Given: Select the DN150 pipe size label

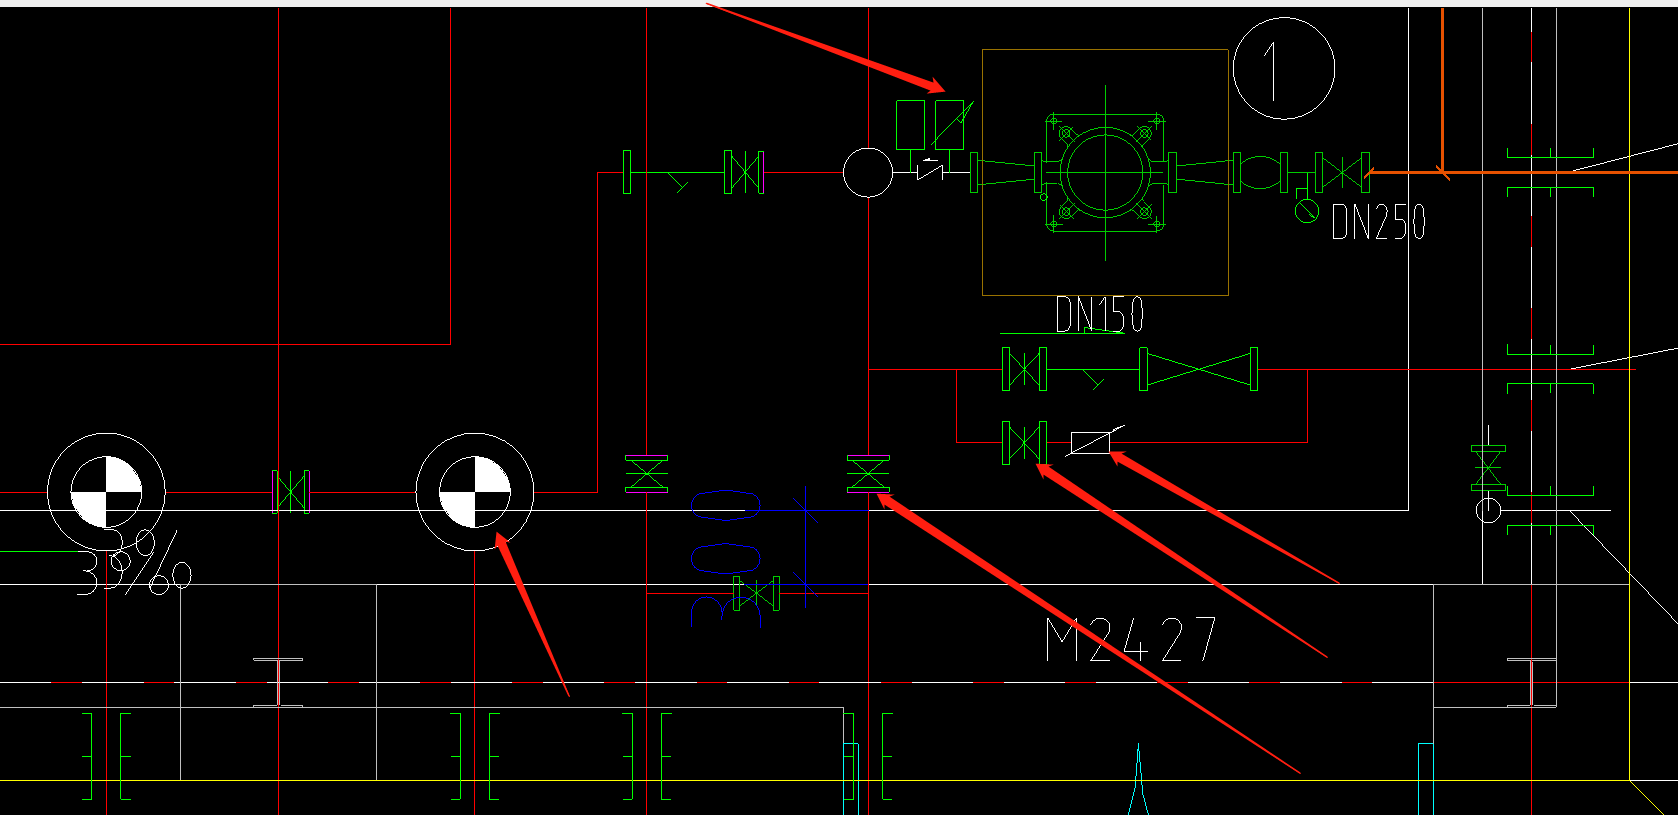Looking at the screenshot, I should pyautogui.click(x=1099, y=315).
